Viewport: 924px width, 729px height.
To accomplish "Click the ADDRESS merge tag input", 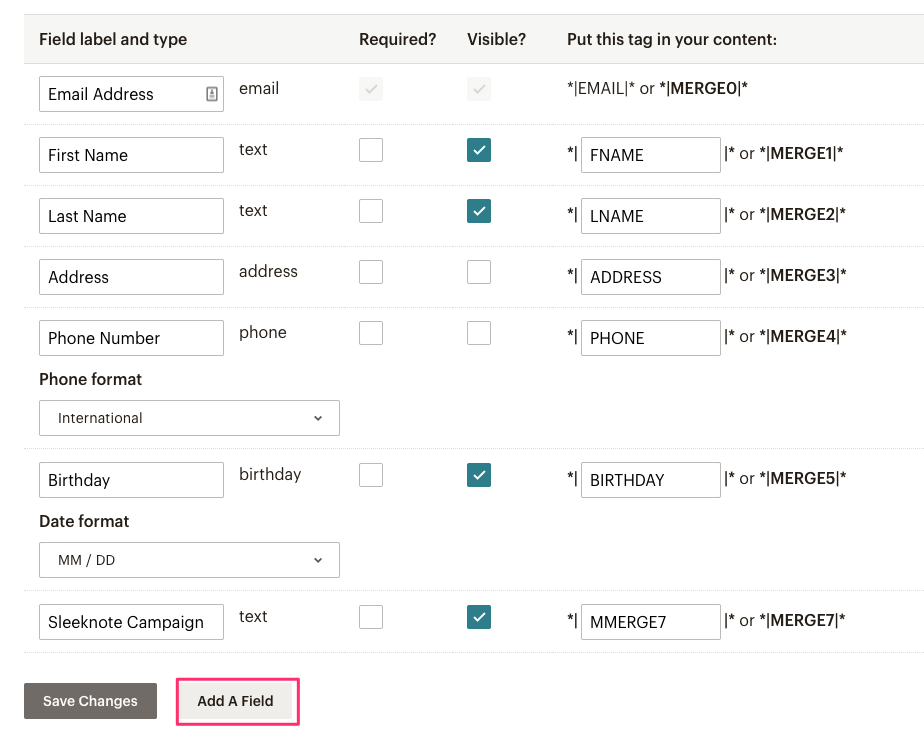I will tap(650, 277).
